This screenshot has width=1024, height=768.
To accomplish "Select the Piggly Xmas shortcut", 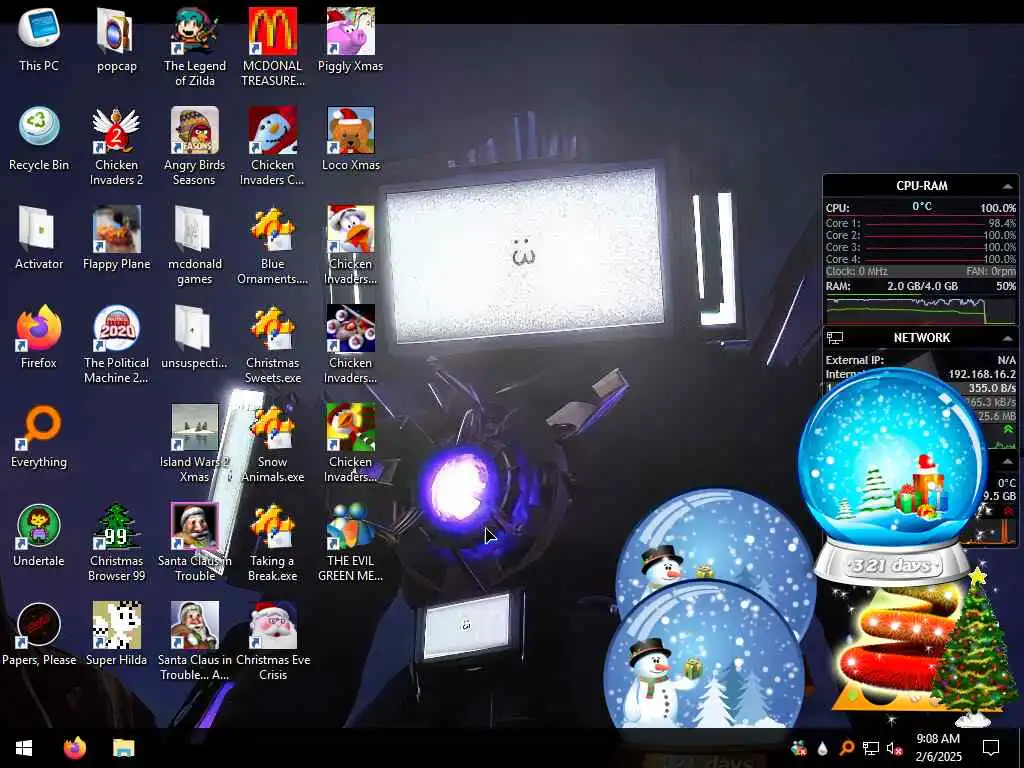I will pos(351,40).
